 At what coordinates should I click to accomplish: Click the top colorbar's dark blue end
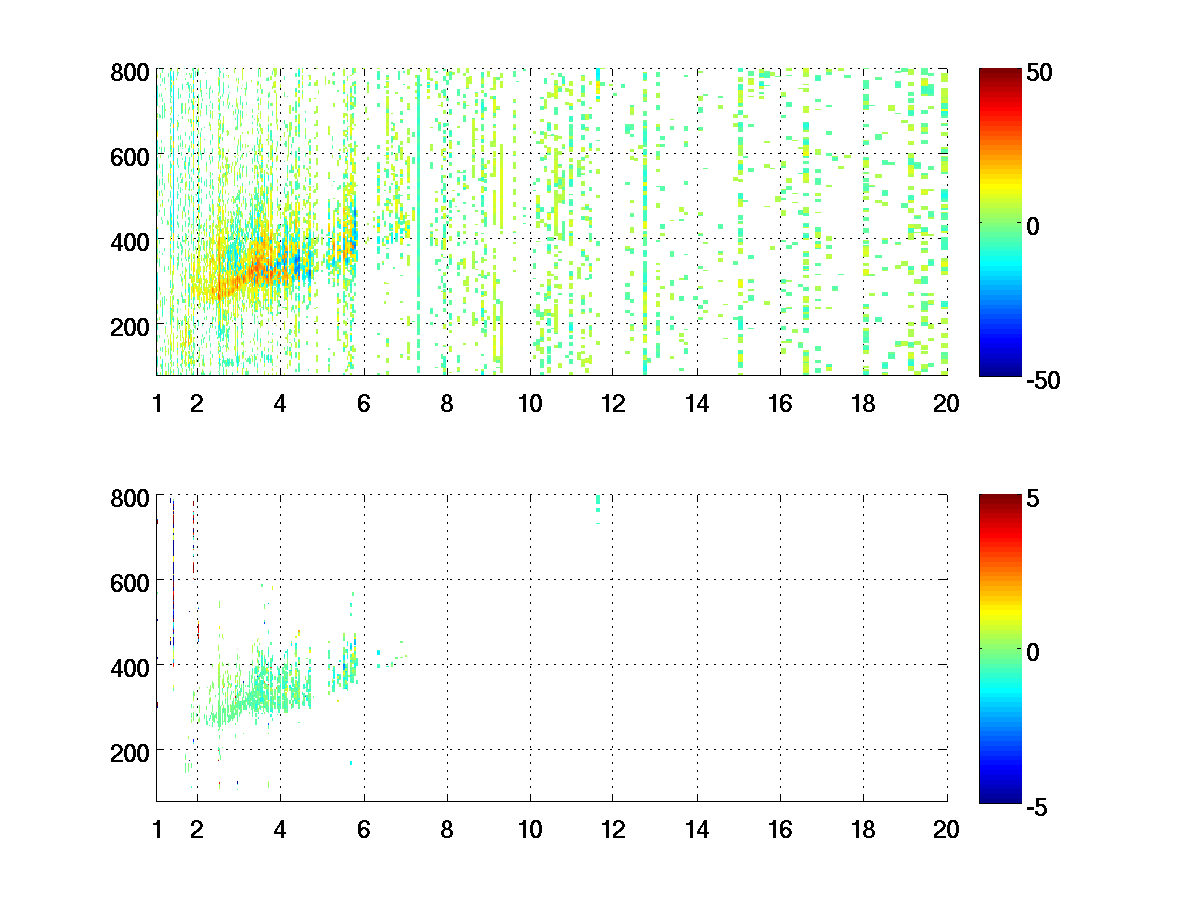click(999, 368)
